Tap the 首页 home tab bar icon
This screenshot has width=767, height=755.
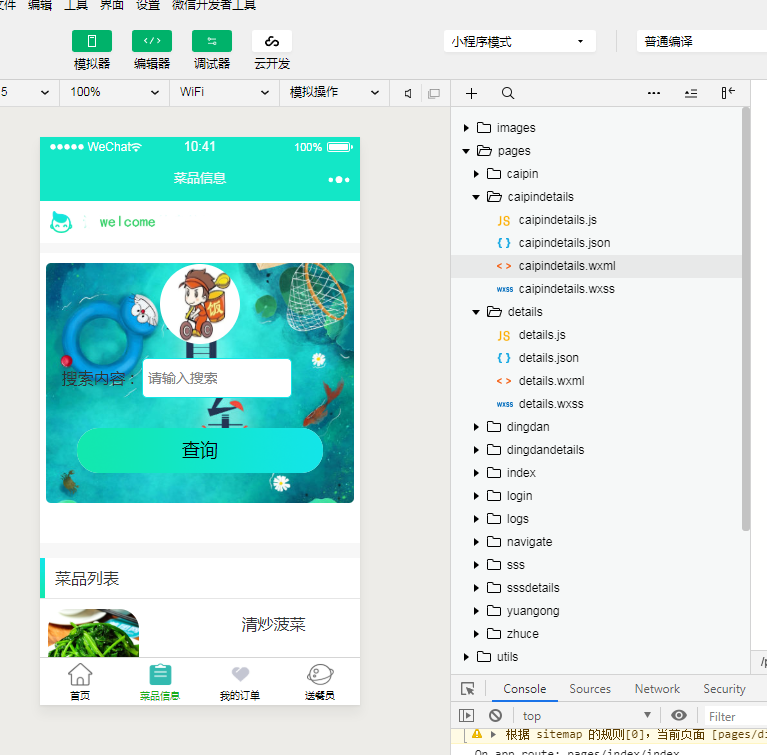pos(80,675)
